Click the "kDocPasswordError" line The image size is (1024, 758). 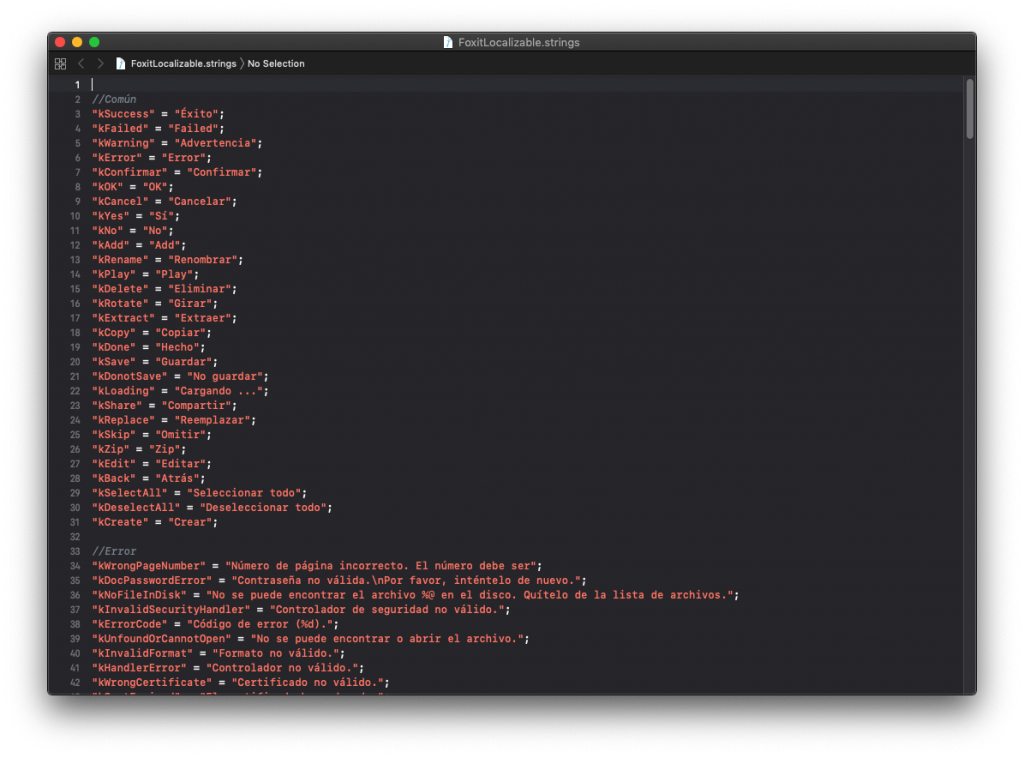pyautogui.click(x=339, y=580)
